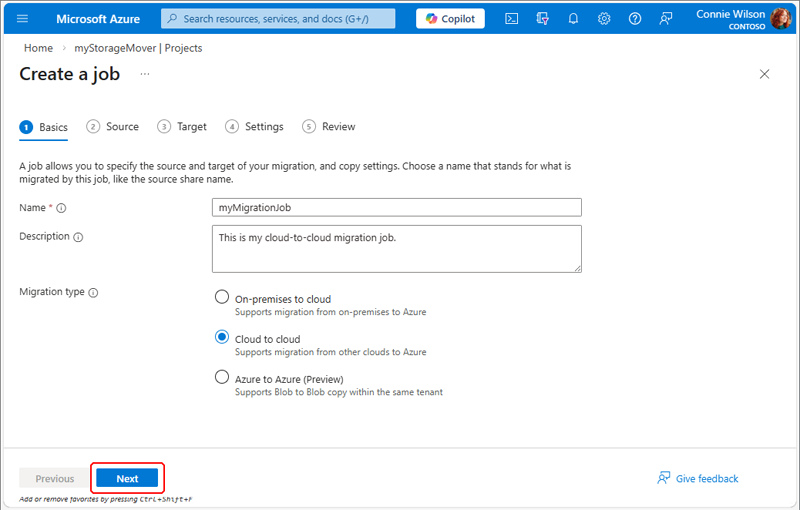Click the Description info icon
The height and width of the screenshot is (510, 800).
(78, 237)
